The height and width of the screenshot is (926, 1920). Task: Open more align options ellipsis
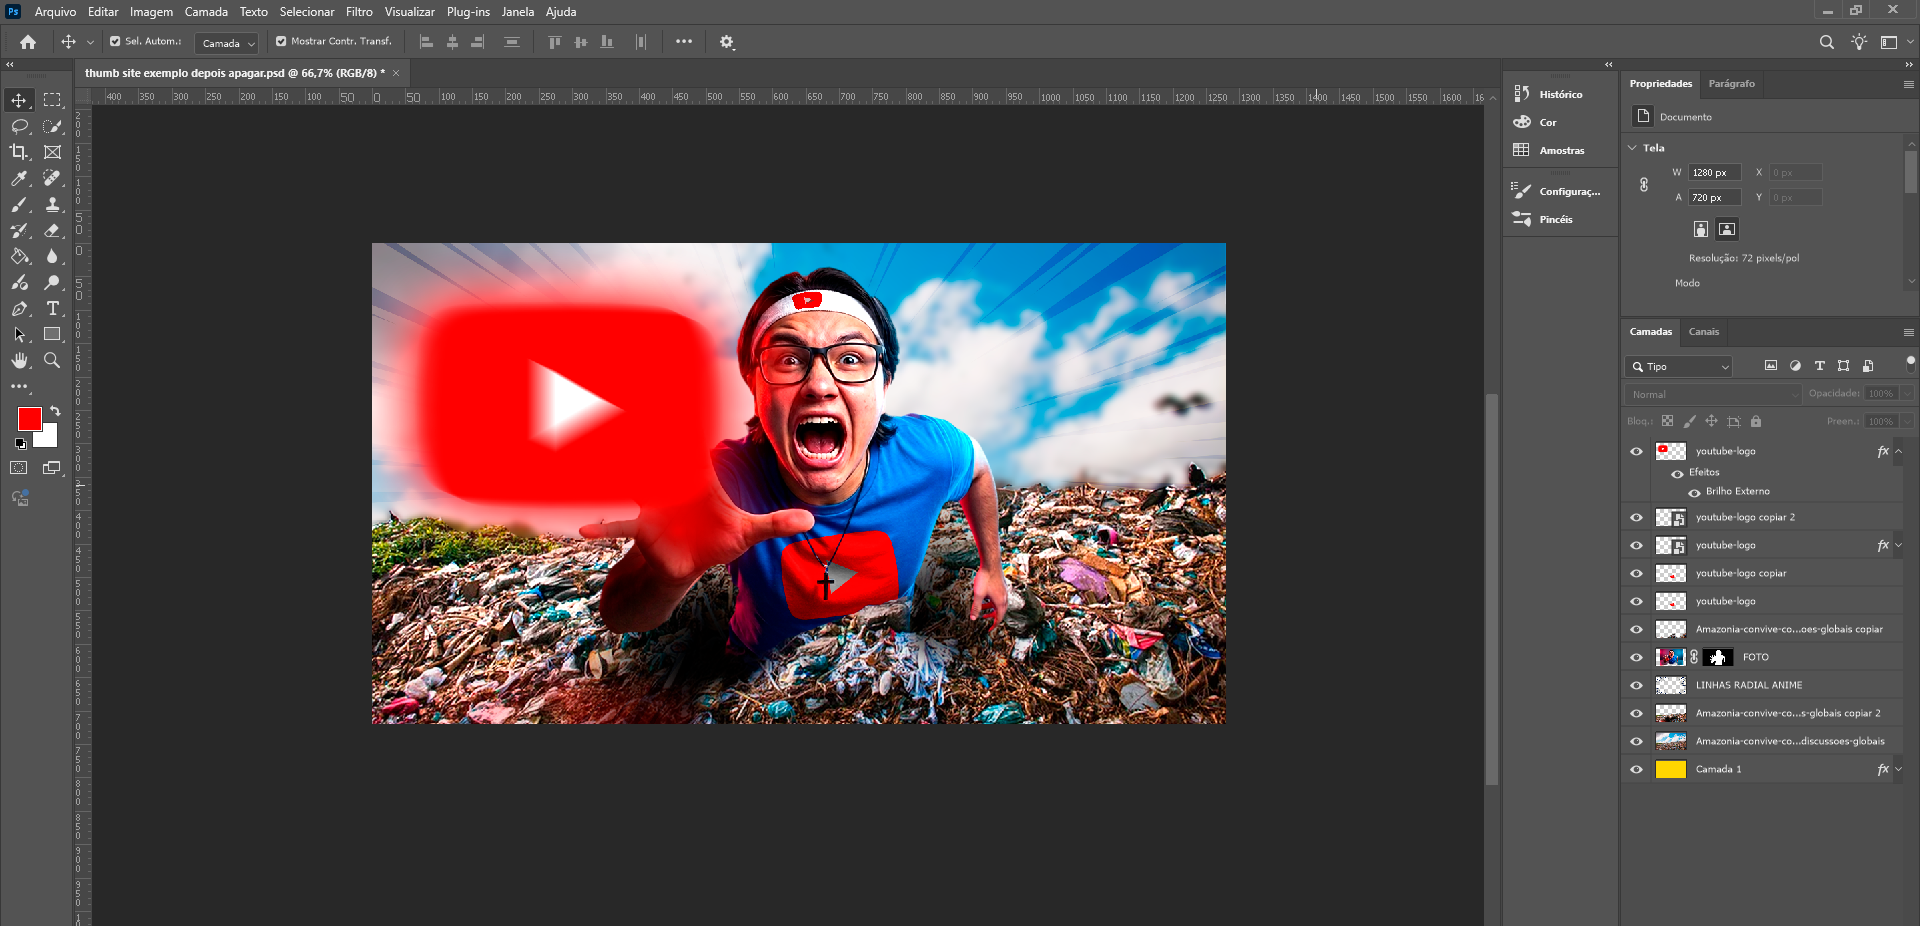[684, 42]
